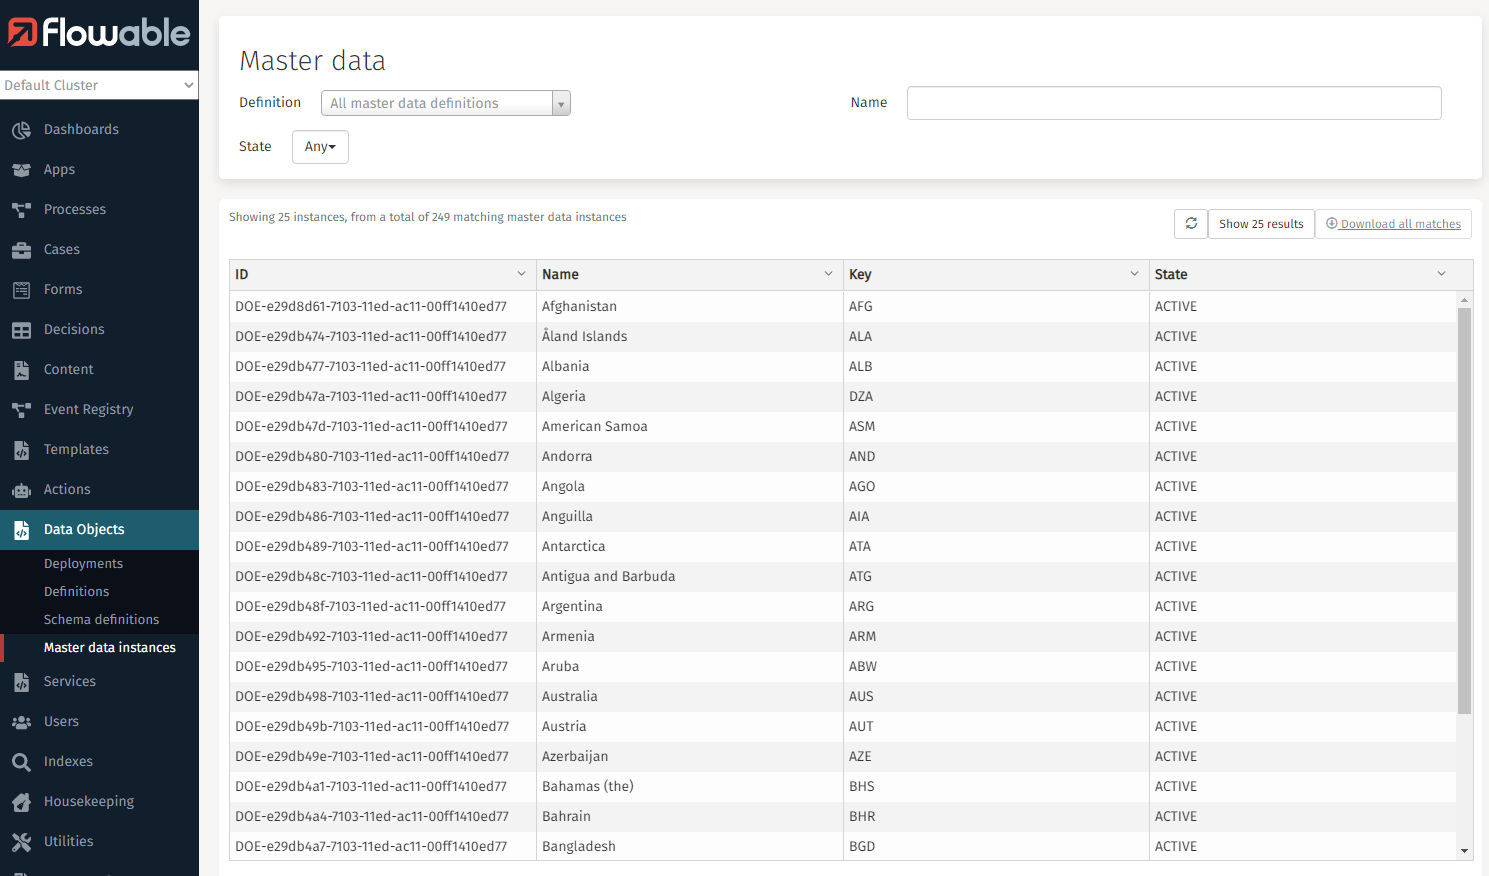Select Schema definitions under Data Objects

[x=99, y=619]
